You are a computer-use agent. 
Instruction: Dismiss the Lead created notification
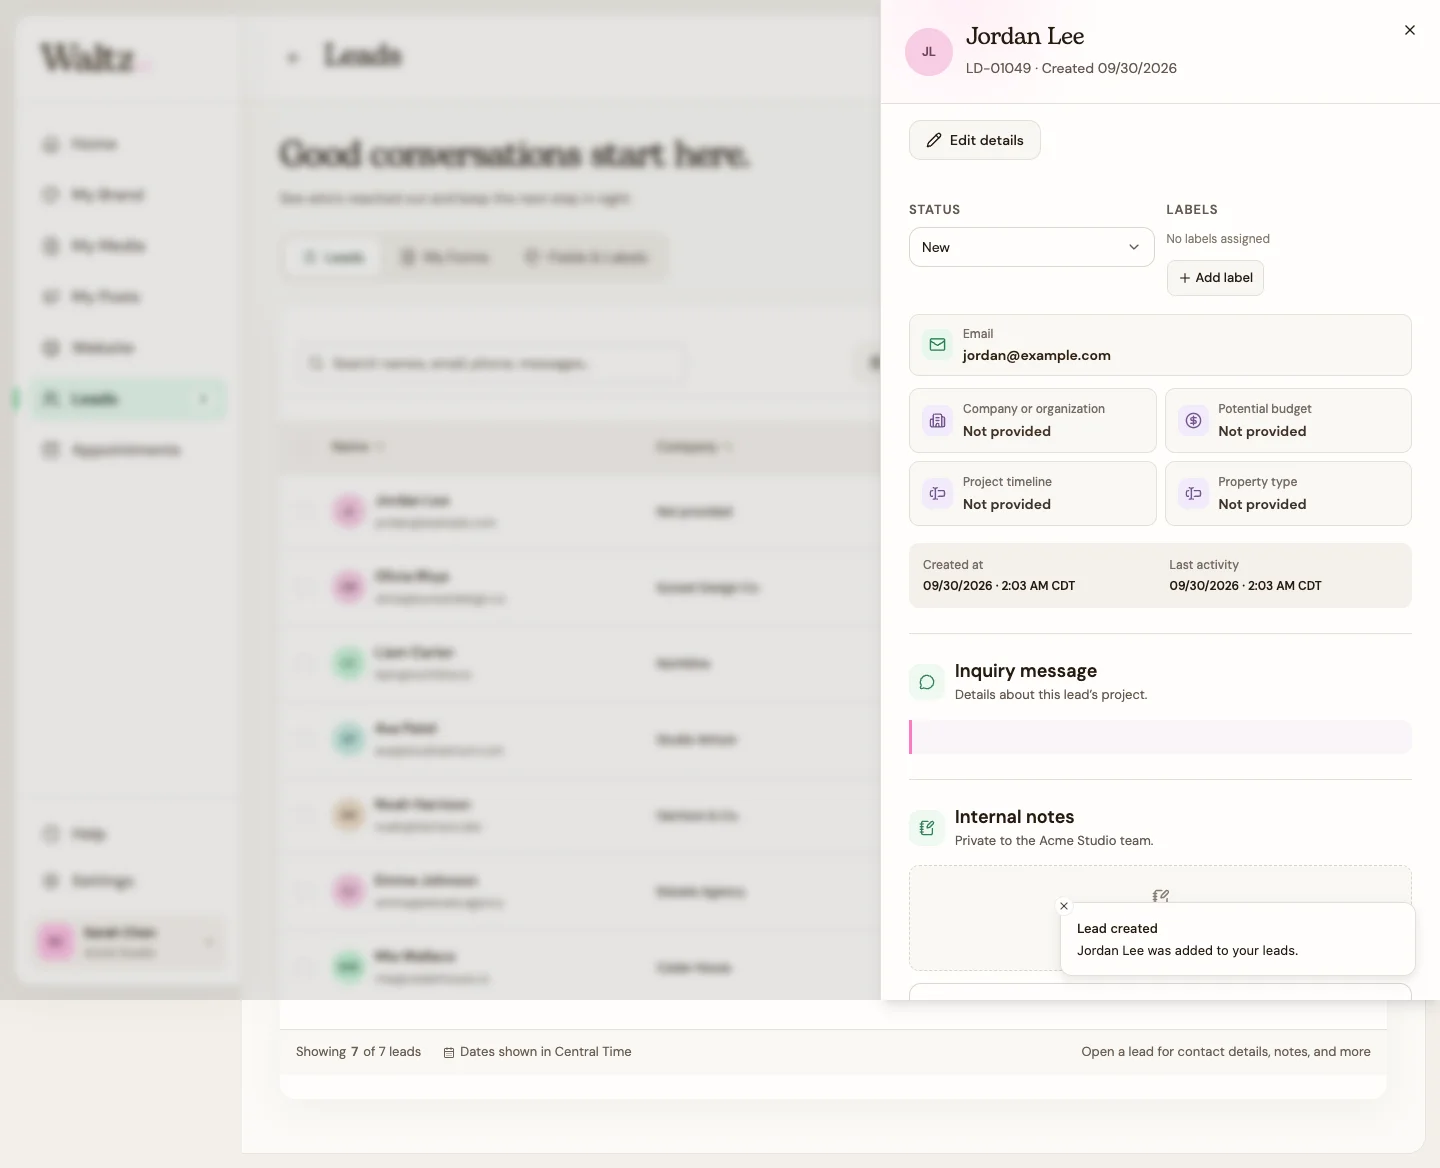(x=1063, y=906)
